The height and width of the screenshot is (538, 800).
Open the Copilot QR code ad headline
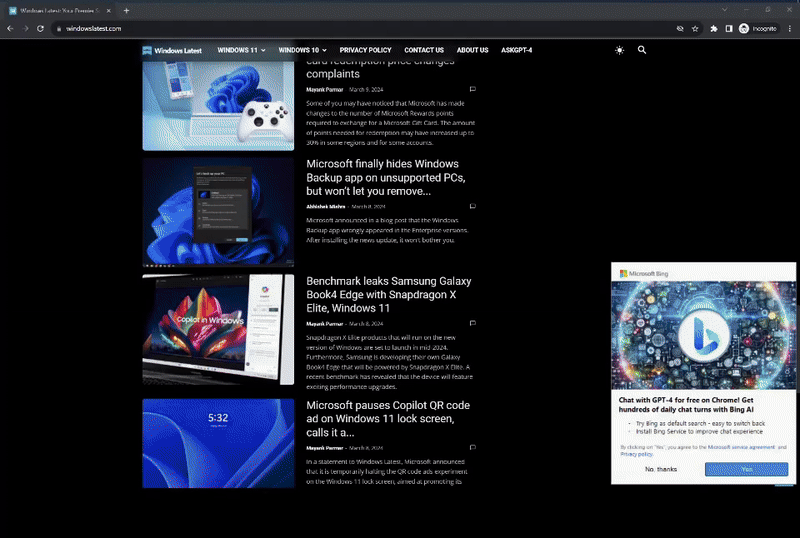[x=388, y=419]
